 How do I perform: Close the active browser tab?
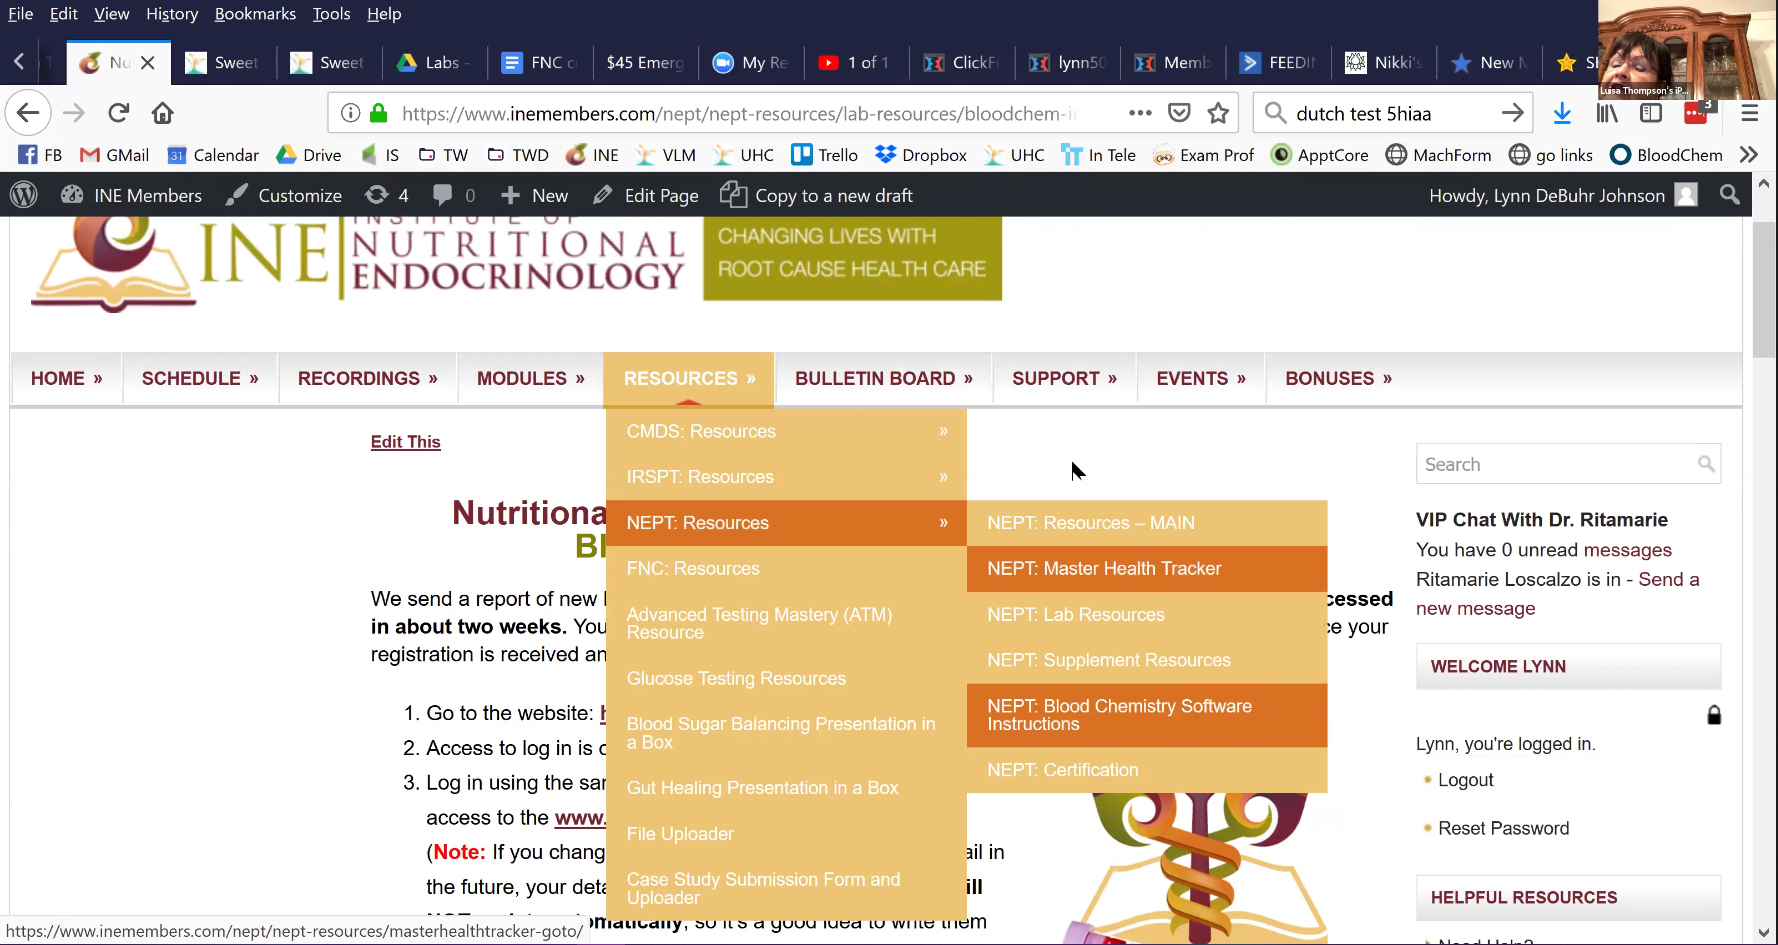[x=148, y=62]
